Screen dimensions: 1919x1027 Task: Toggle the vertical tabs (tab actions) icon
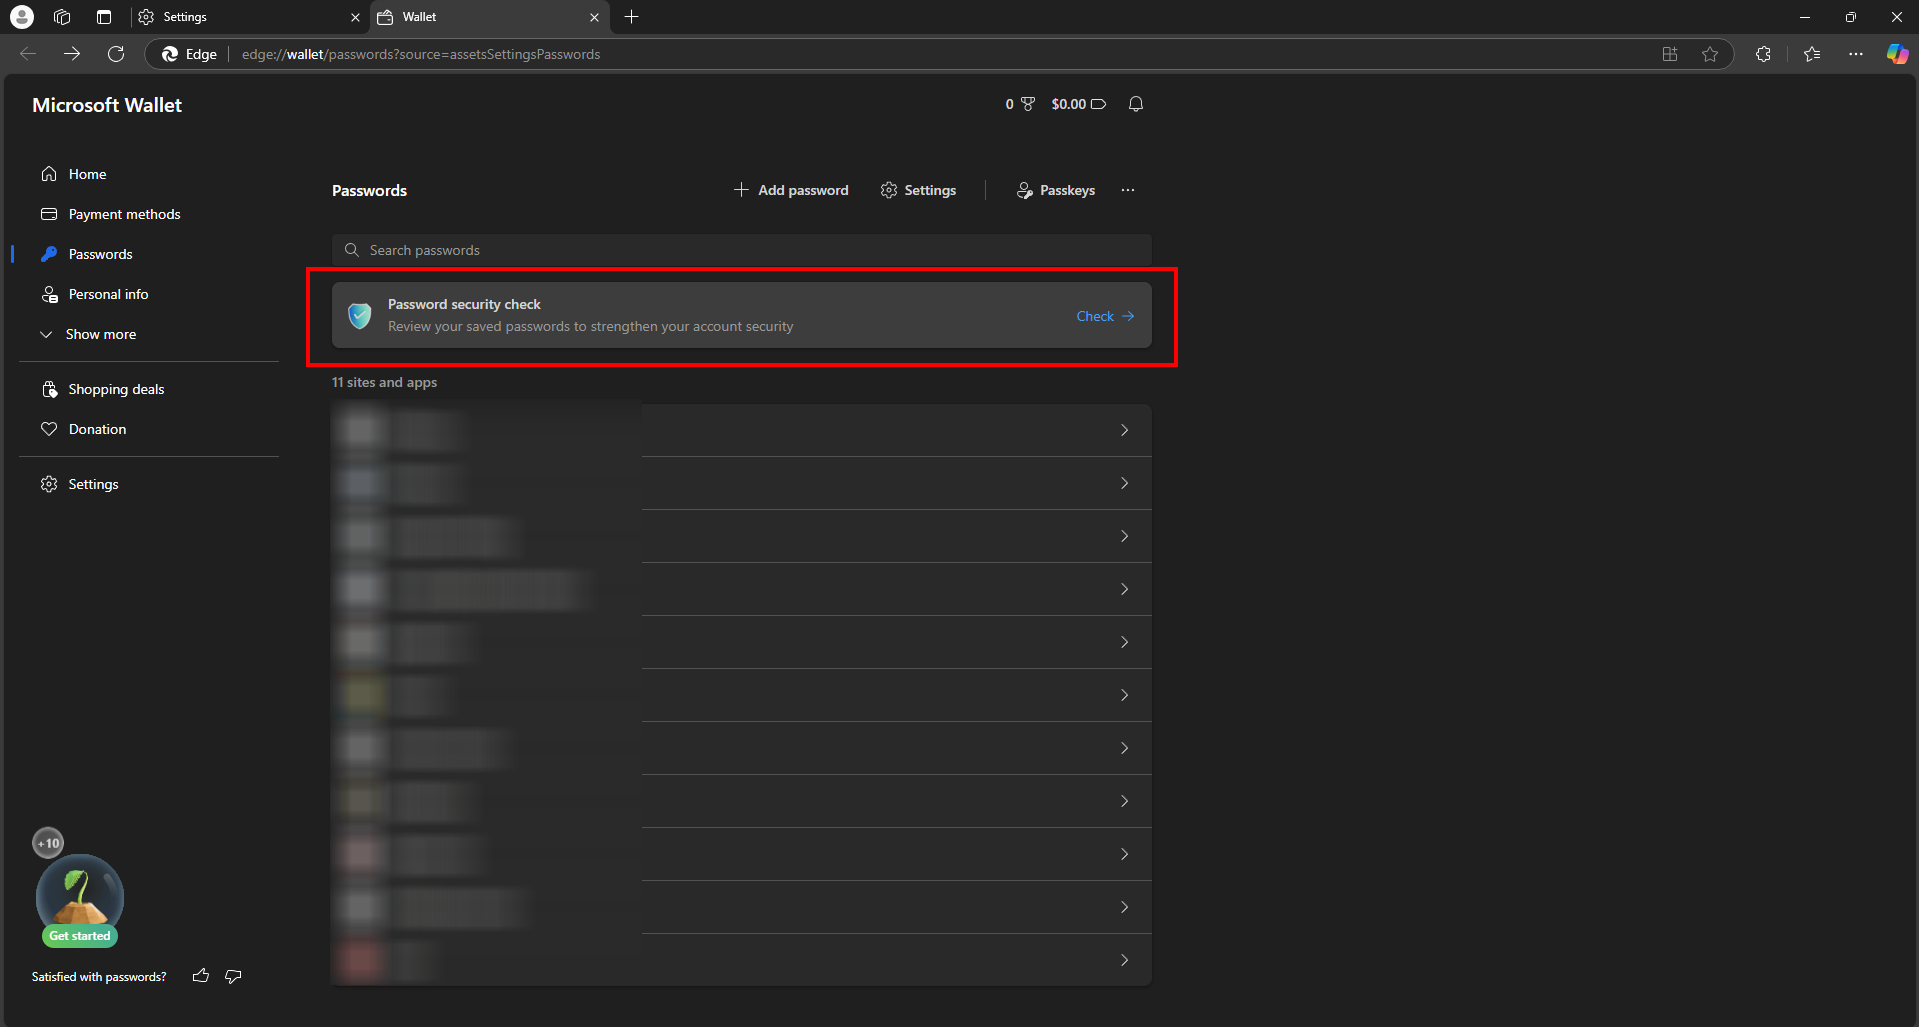click(x=104, y=17)
